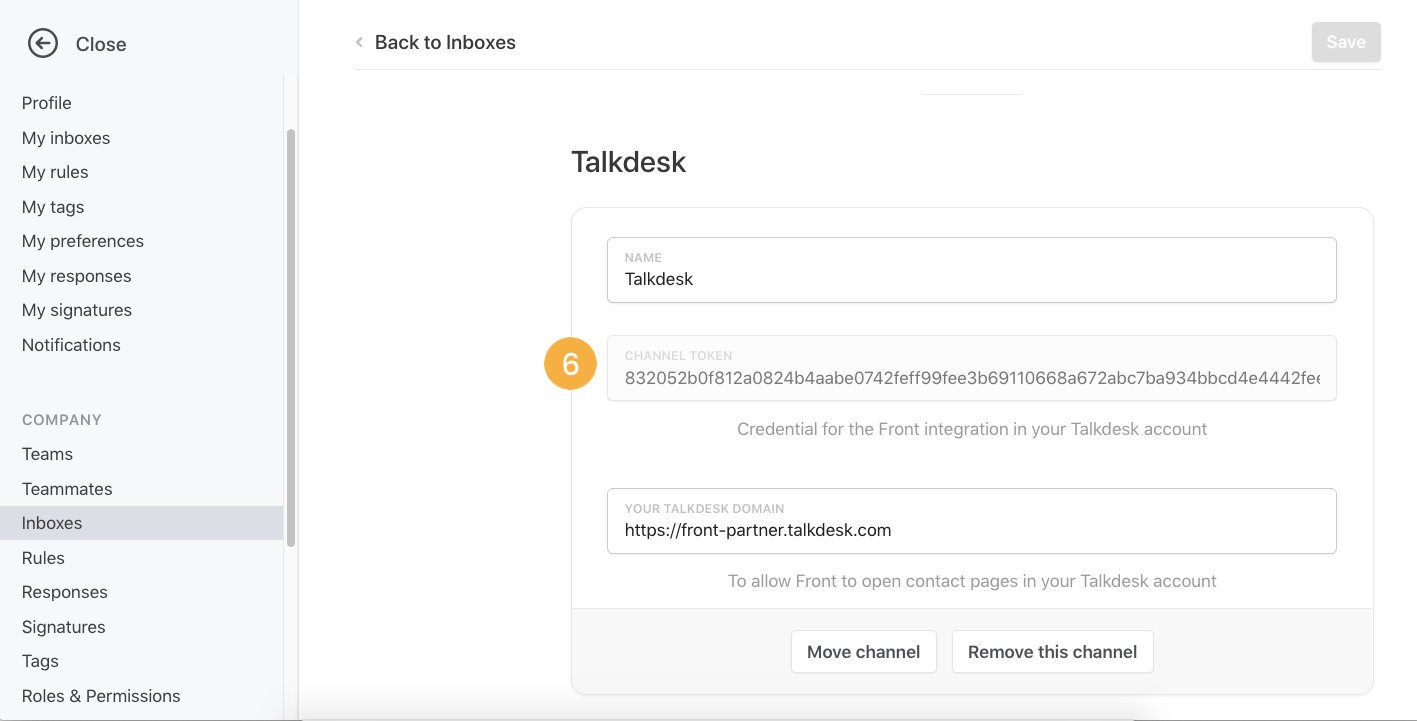Click the sidebar vertical scrollbar
Image resolution: width=1417 pixels, height=721 pixels.
(291, 337)
